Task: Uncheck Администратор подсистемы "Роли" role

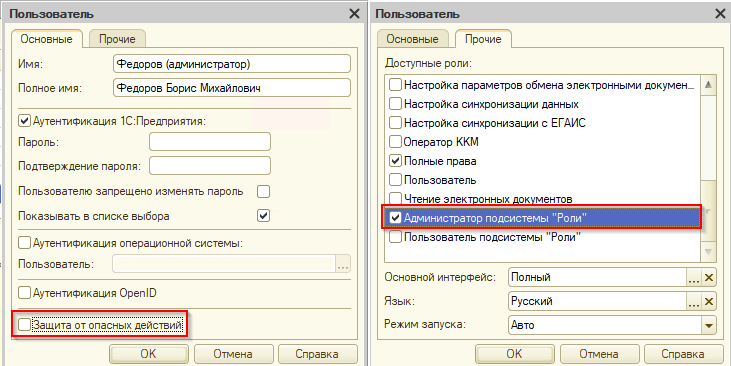Action: pyautogui.click(x=395, y=218)
